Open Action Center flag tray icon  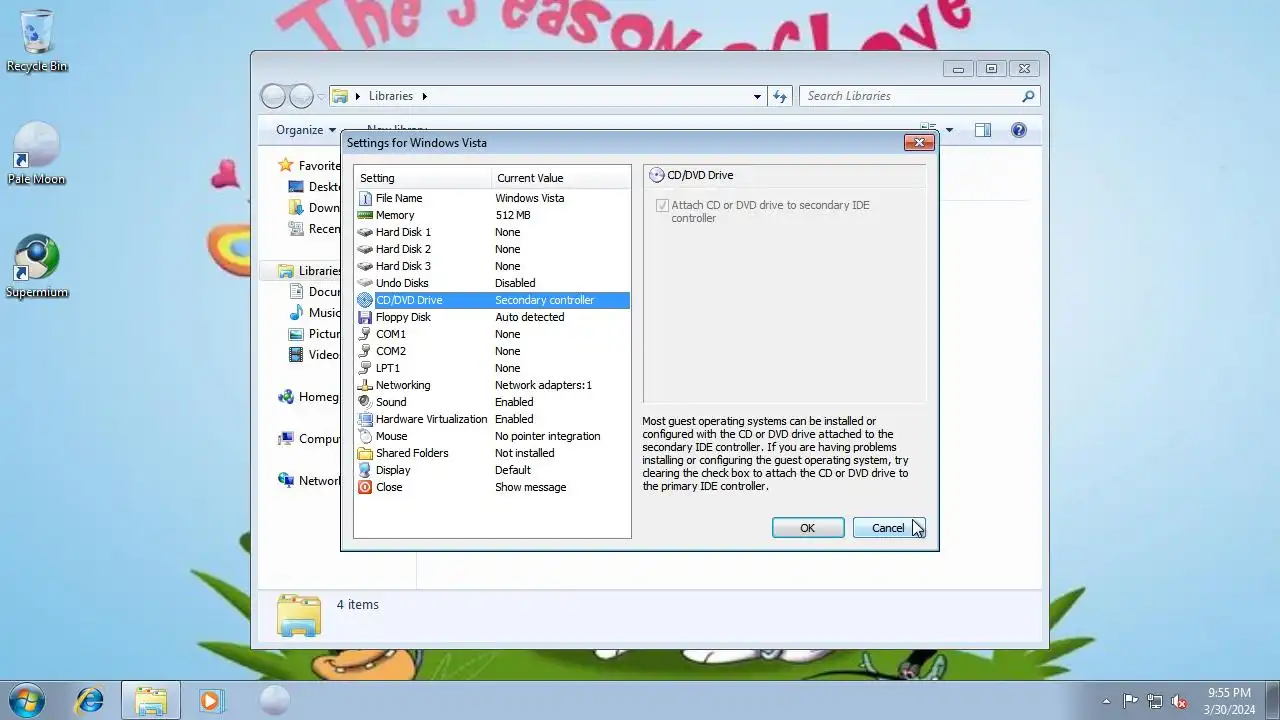1131,701
